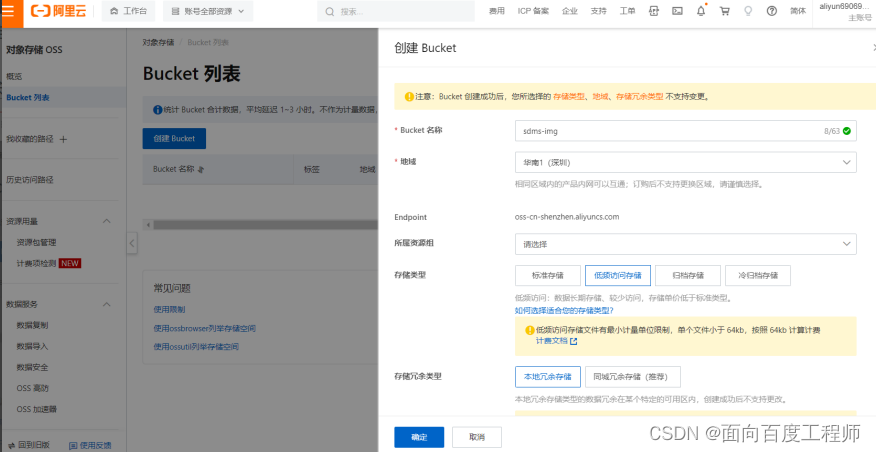The width and height of the screenshot is (876, 452).
Task: Open billing document external link icon
Action: [x=573, y=341]
